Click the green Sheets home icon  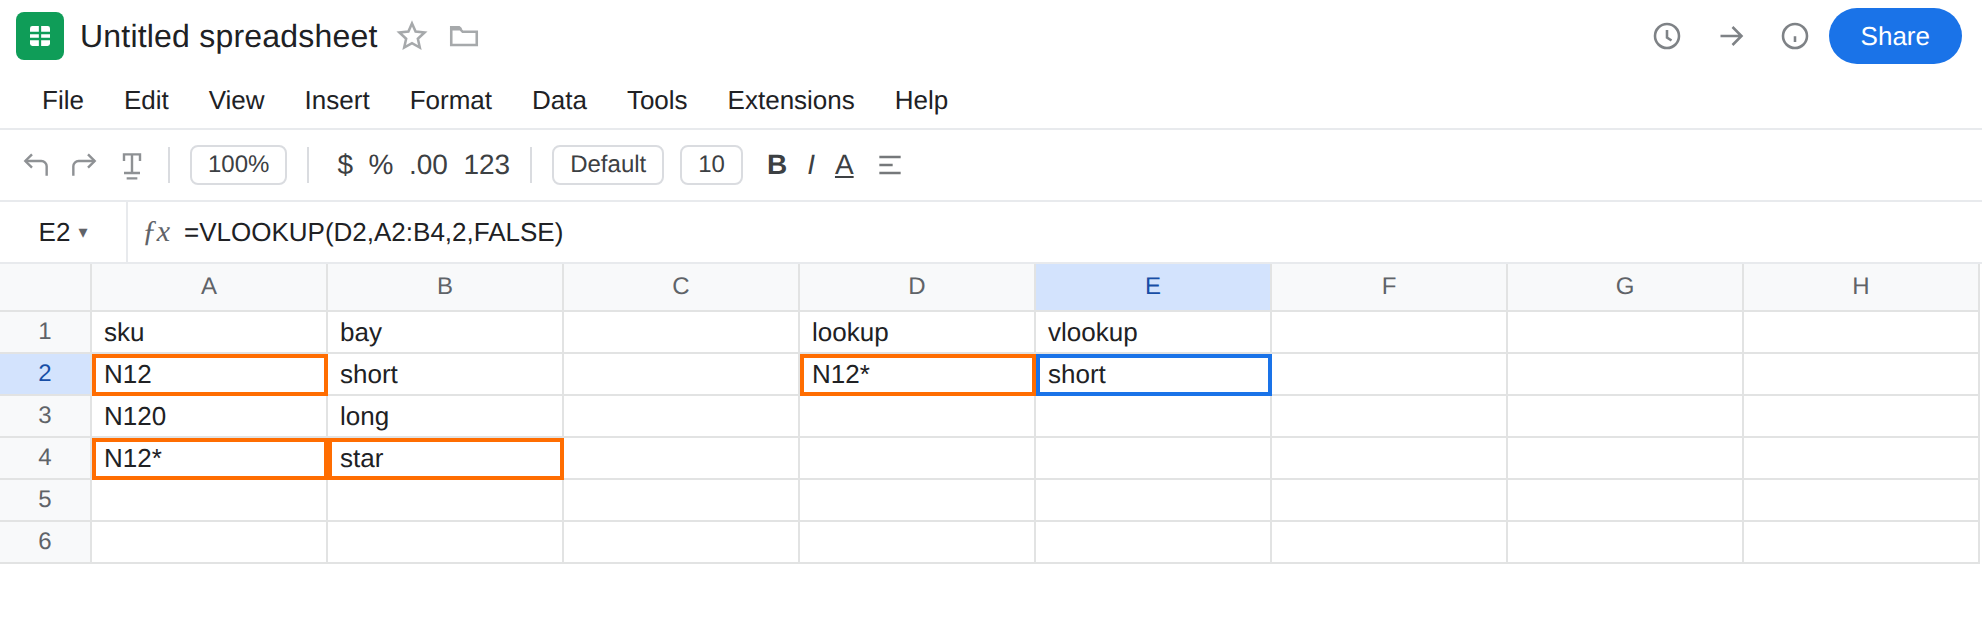pos(40,36)
